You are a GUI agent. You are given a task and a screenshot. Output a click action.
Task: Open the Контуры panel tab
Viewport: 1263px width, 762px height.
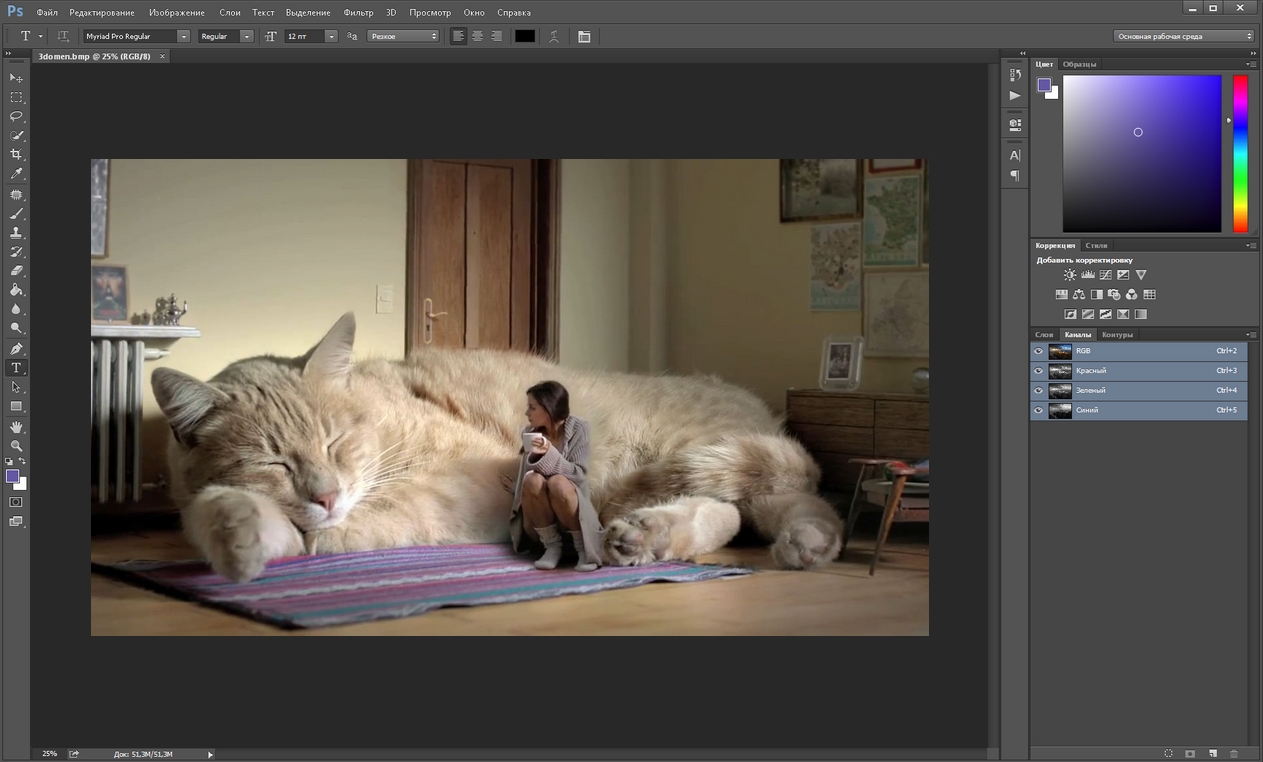(1117, 335)
